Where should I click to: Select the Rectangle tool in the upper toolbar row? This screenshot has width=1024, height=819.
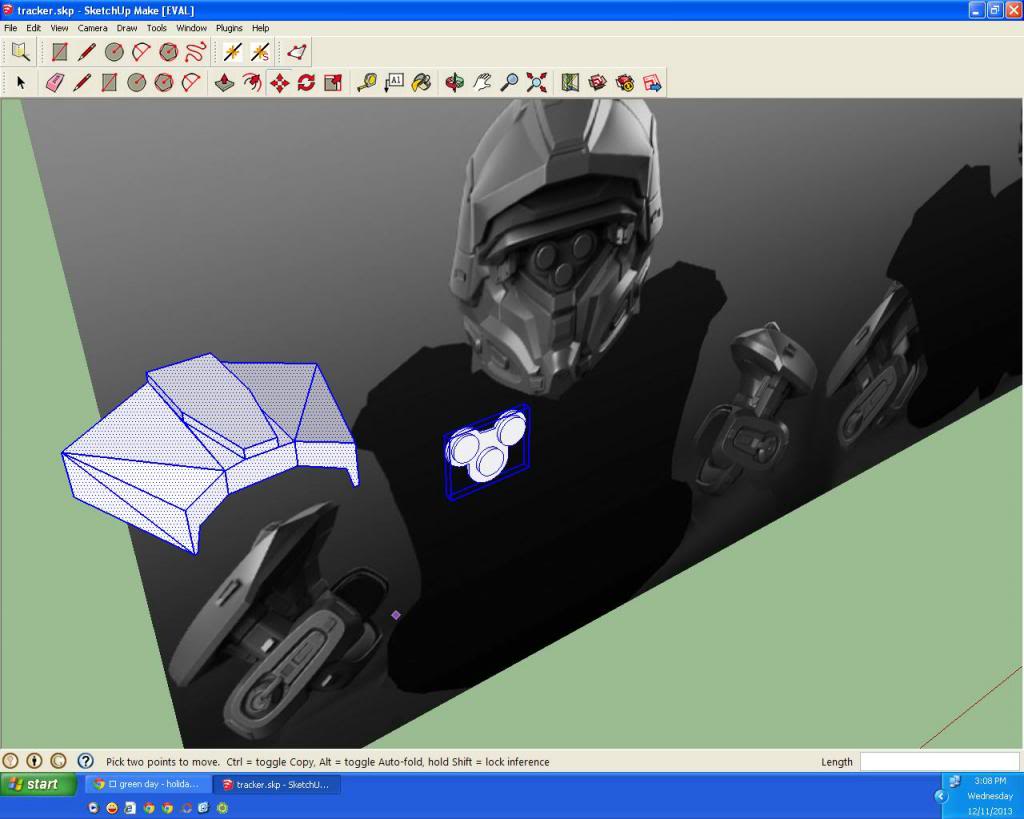[59, 52]
